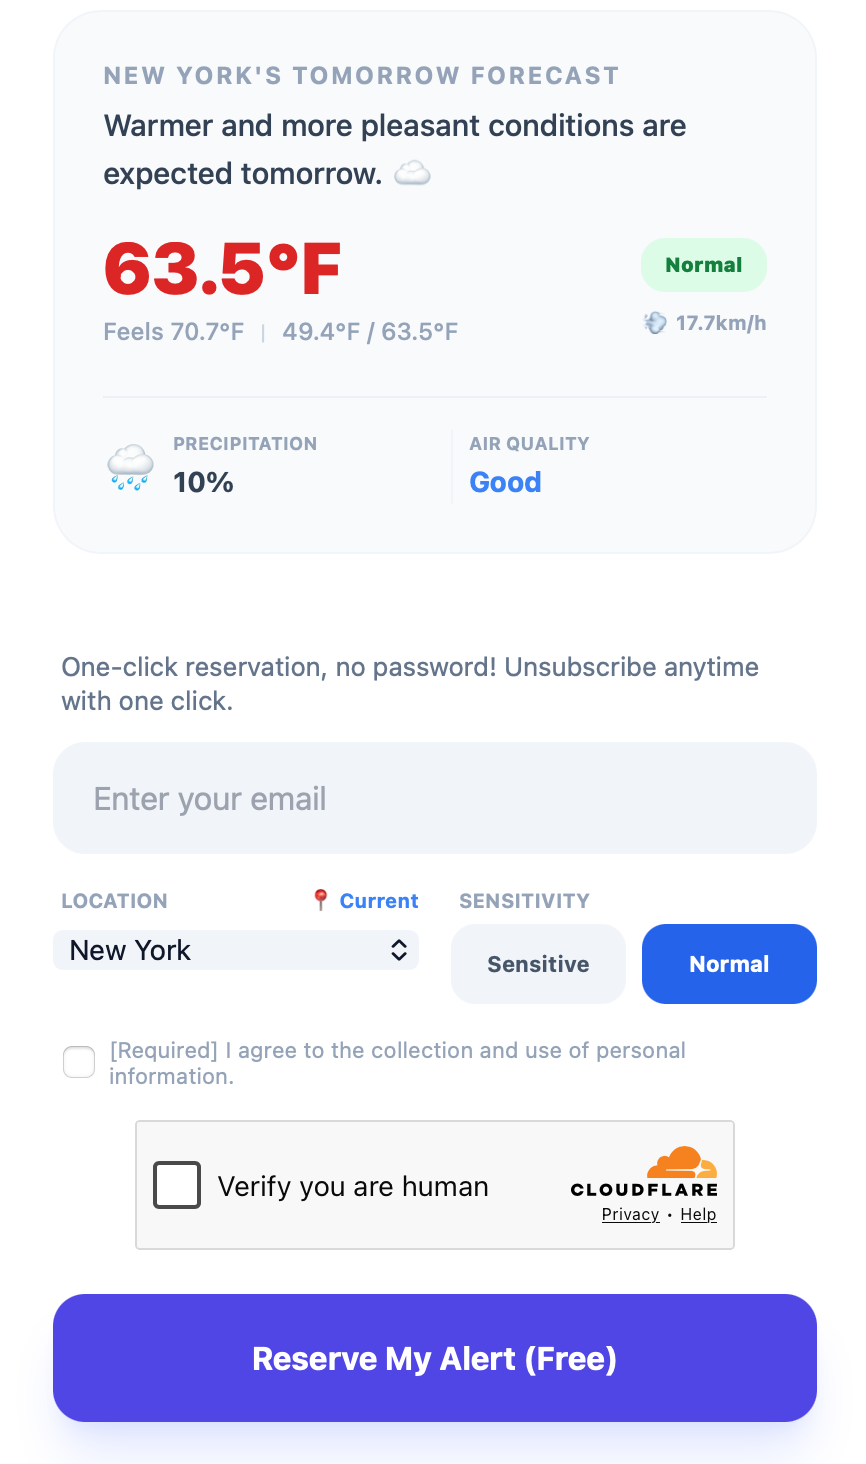Click the wind icon beside 17.7km/h
Viewport: 866px width, 1464px height.
point(655,323)
